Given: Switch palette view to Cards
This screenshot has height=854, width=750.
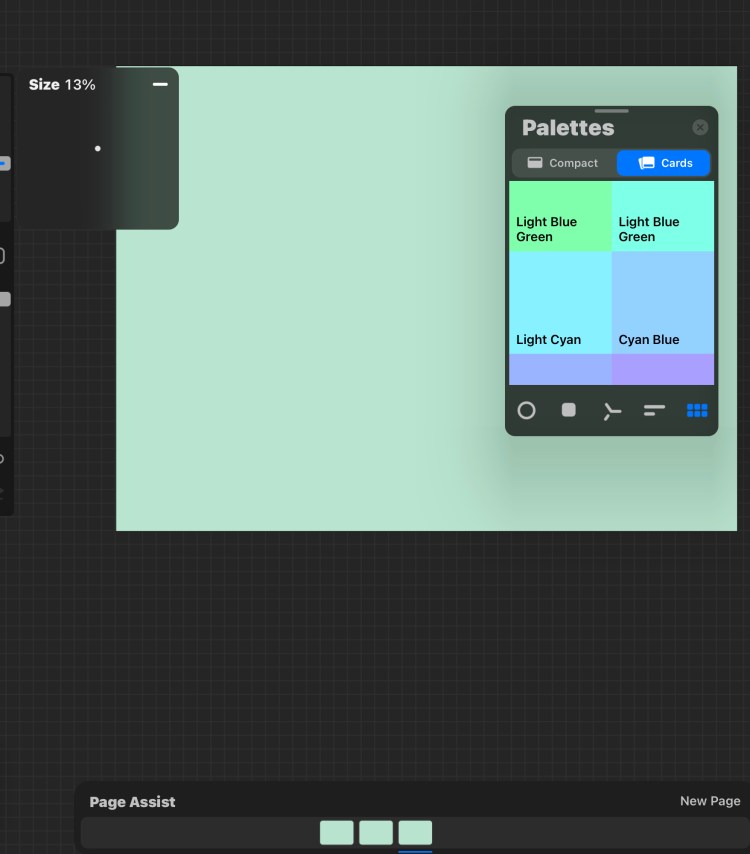Looking at the screenshot, I should pos(664,163).
